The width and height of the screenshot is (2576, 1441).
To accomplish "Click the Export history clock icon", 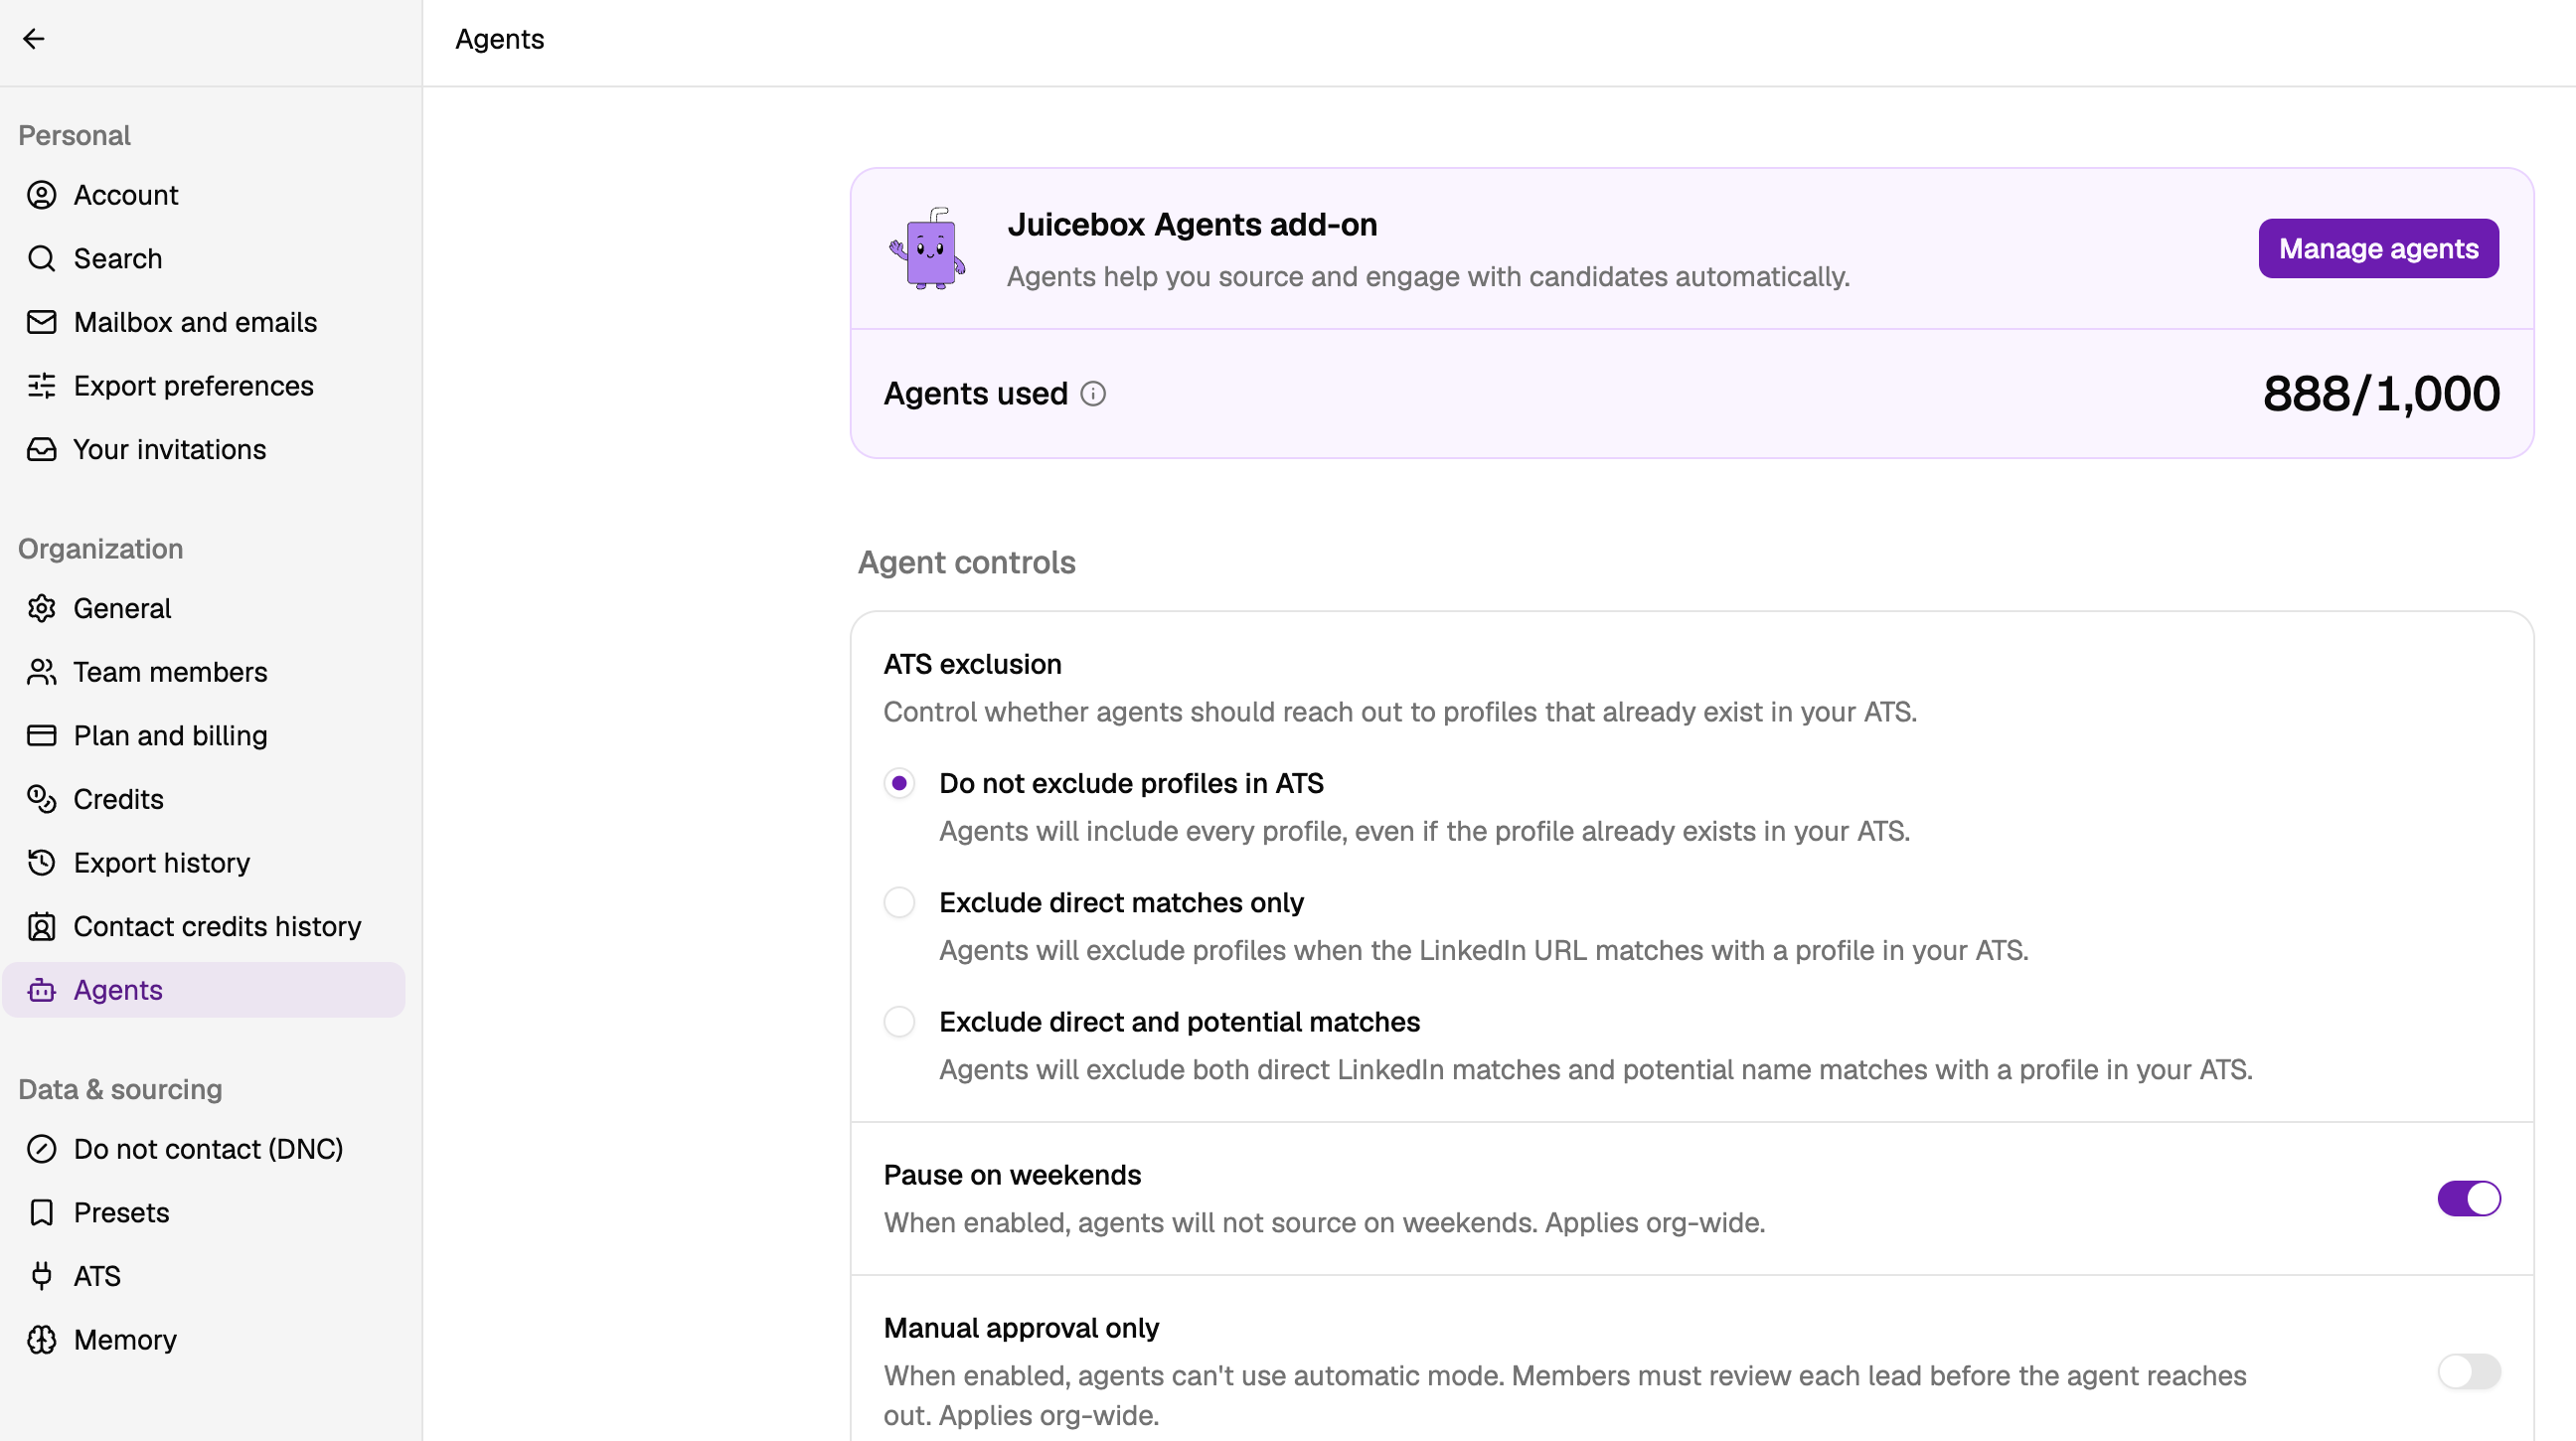I will coord(41,863).
